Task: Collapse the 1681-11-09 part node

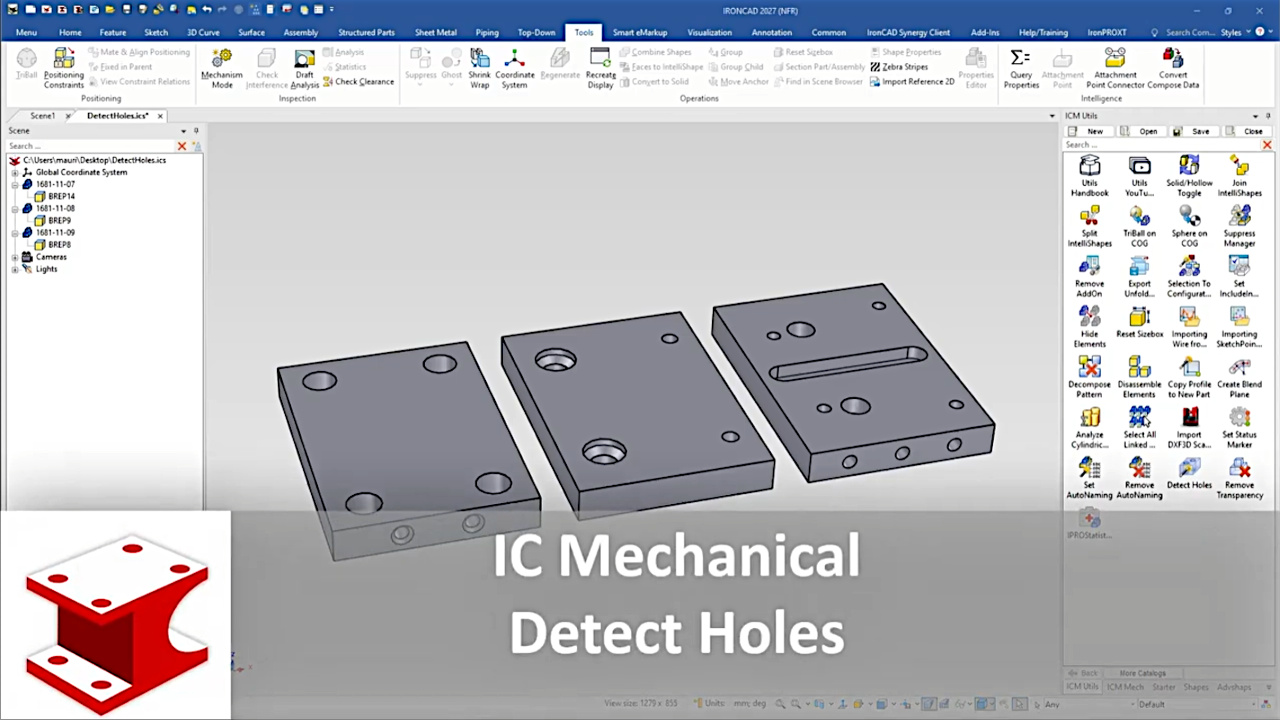Action: (x=15, y=232)
